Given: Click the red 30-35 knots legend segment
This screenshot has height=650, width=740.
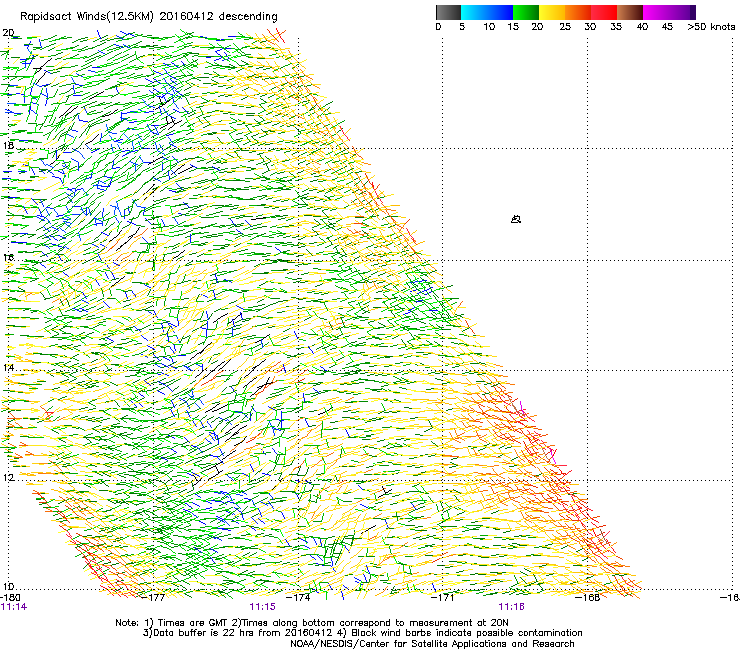Looking at the screenshot, I should click(x=604, y=12).
